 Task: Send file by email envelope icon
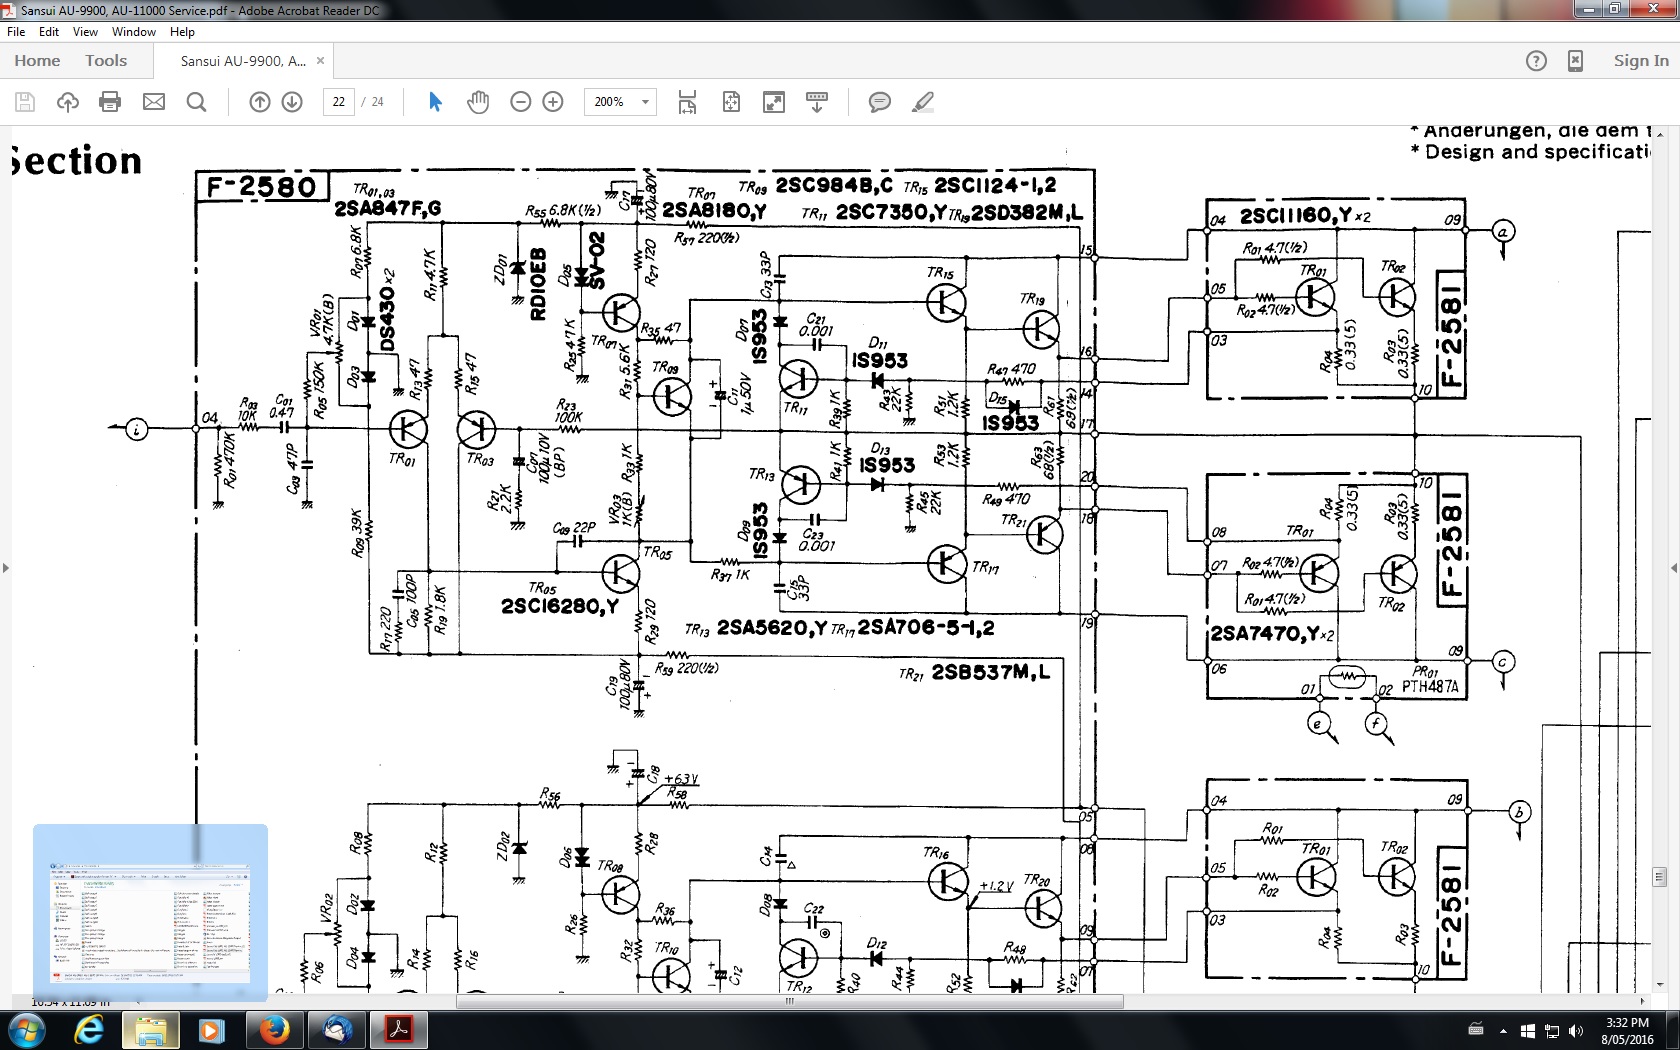pyautogui.click(x=154, y=102)
